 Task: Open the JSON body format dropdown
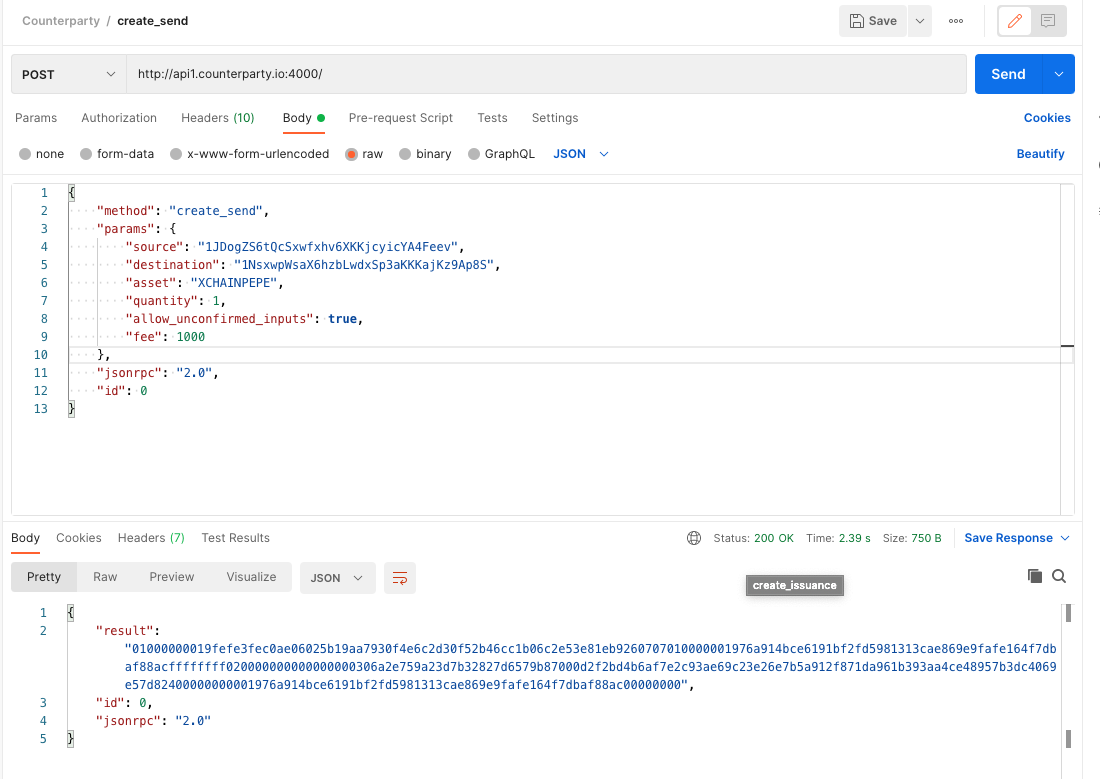pyautogui.click(x=580, y=154)
